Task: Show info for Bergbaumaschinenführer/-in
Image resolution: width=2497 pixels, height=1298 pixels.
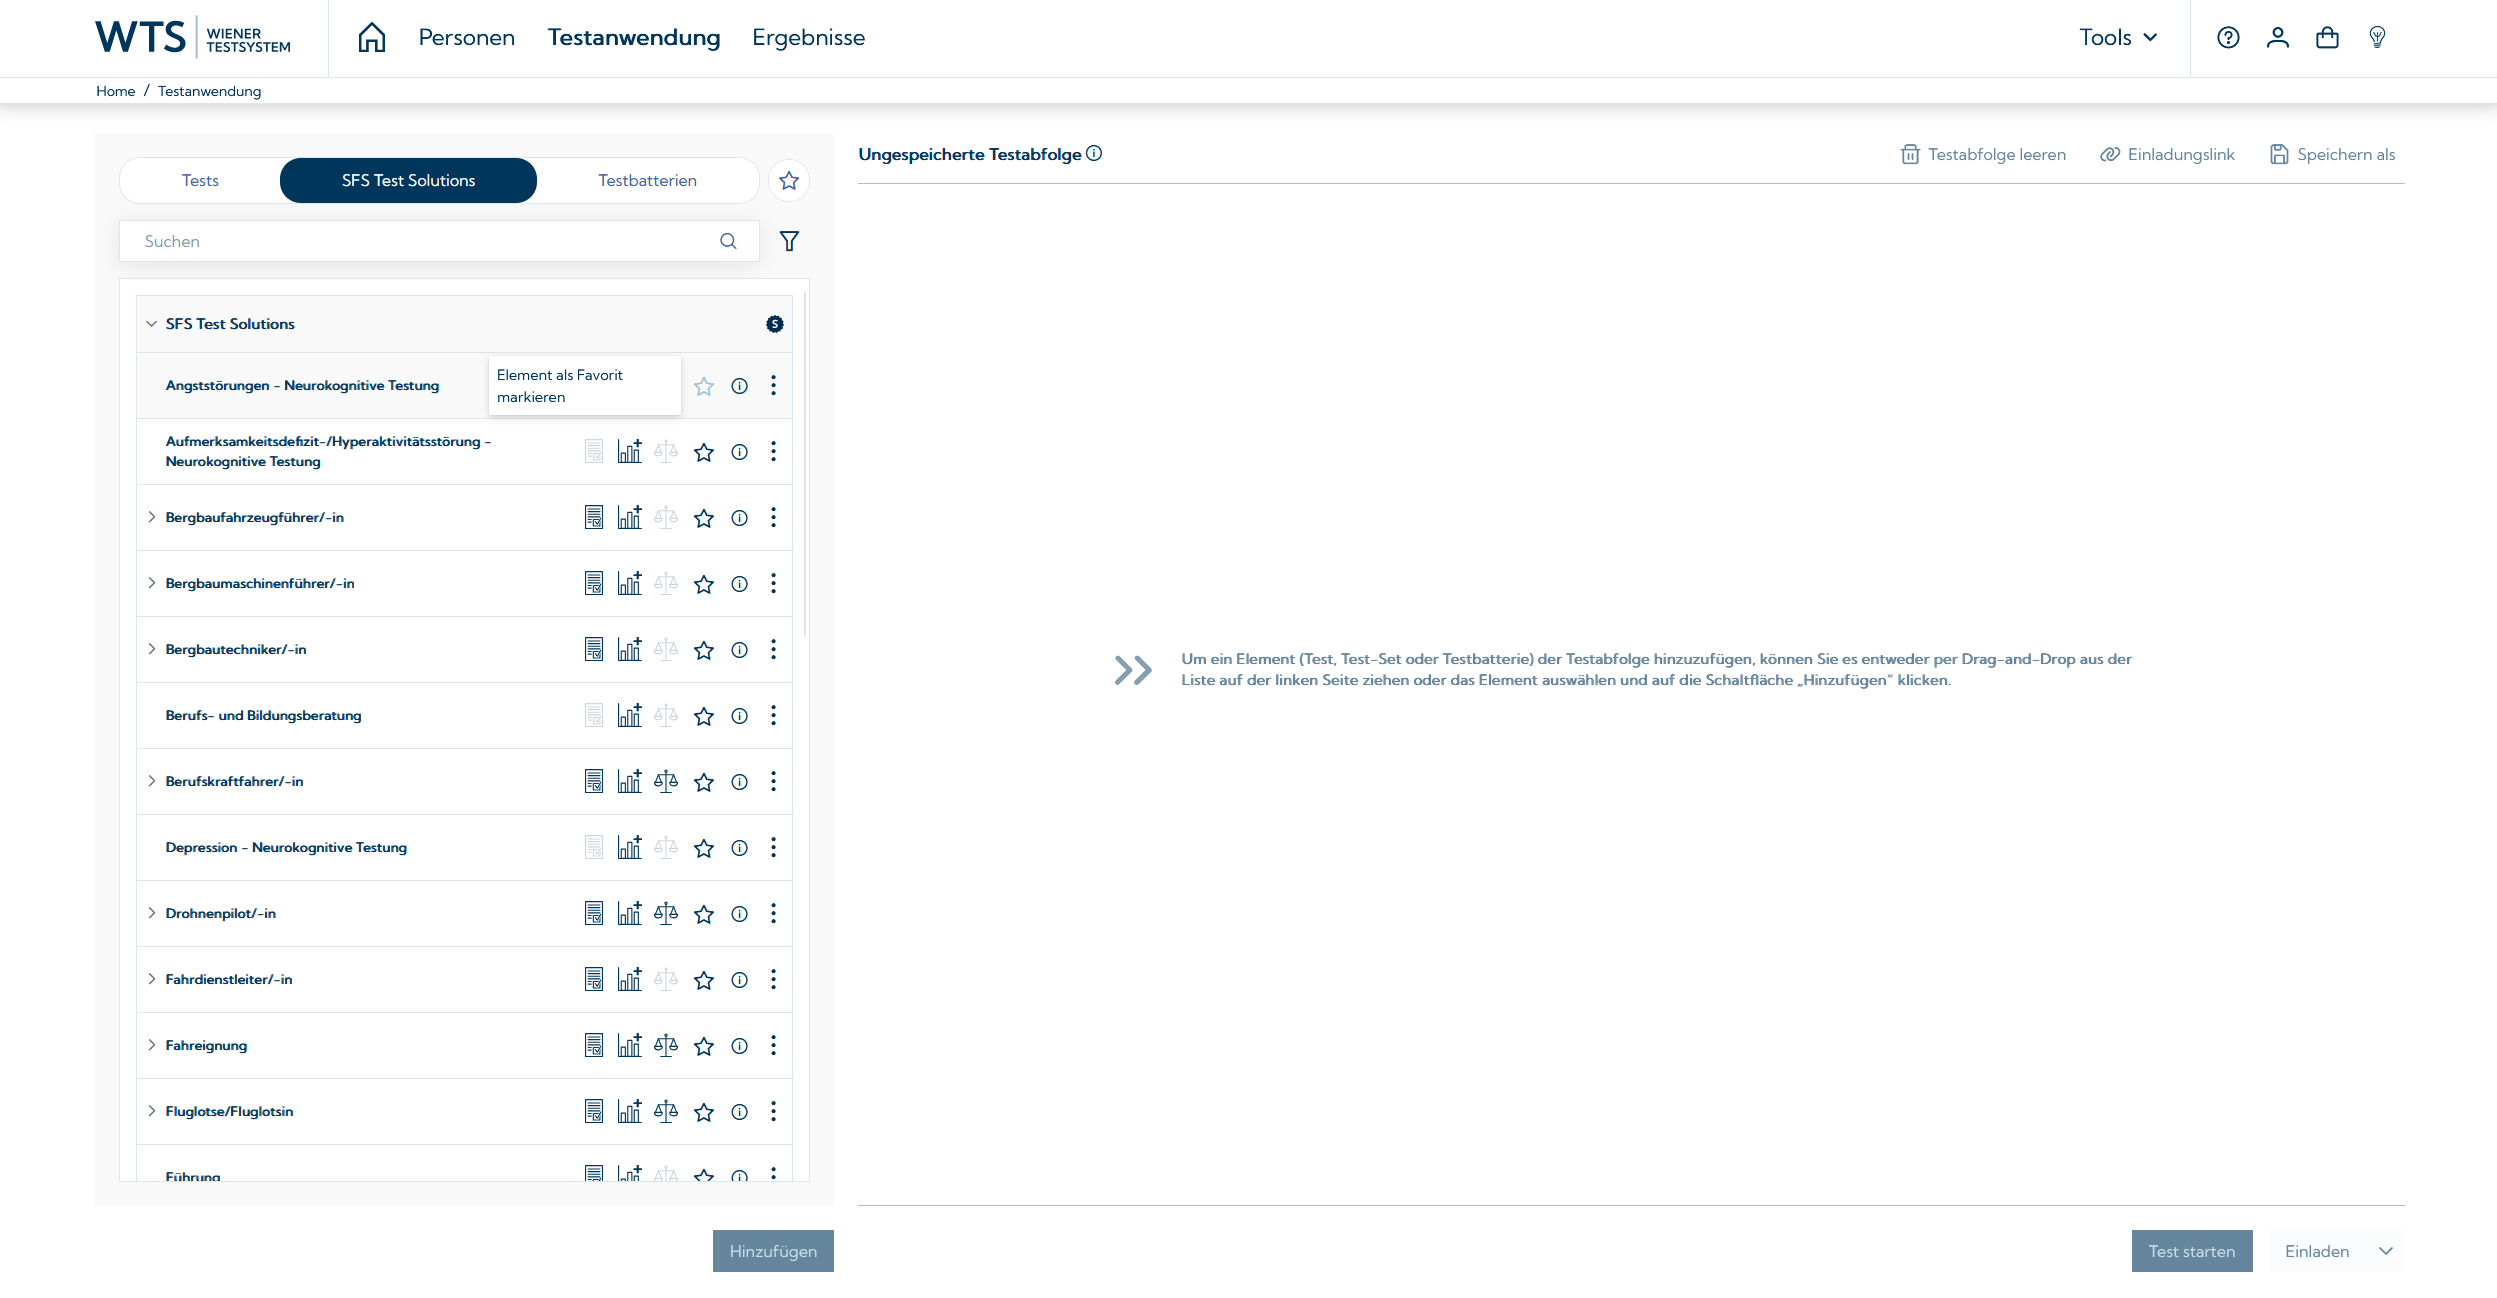Action: tap(740, 584)
